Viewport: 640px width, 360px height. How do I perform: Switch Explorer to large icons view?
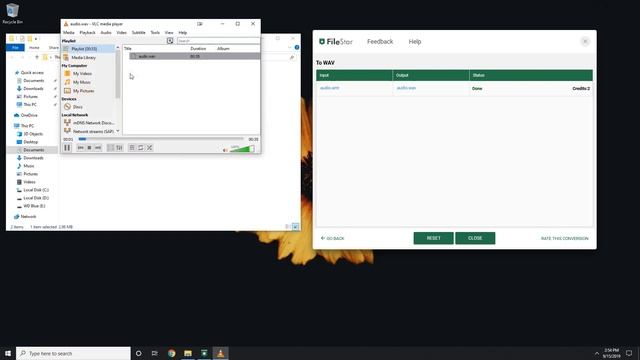pos(296,227)
